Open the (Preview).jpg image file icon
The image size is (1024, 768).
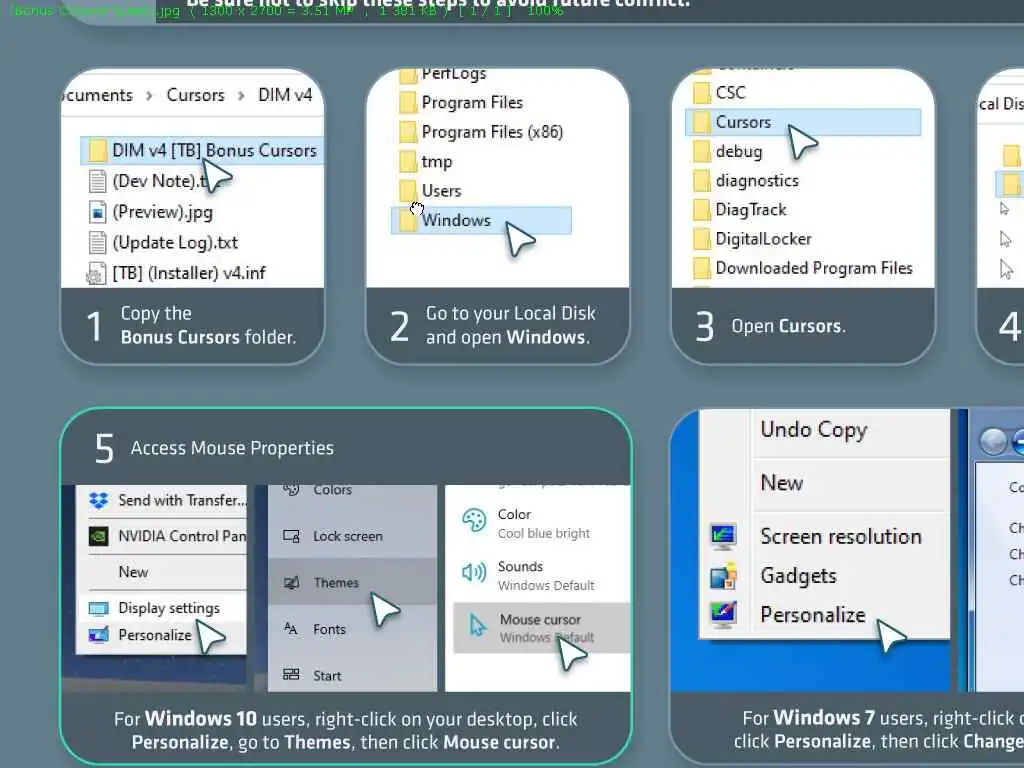[x=97, y=212]
